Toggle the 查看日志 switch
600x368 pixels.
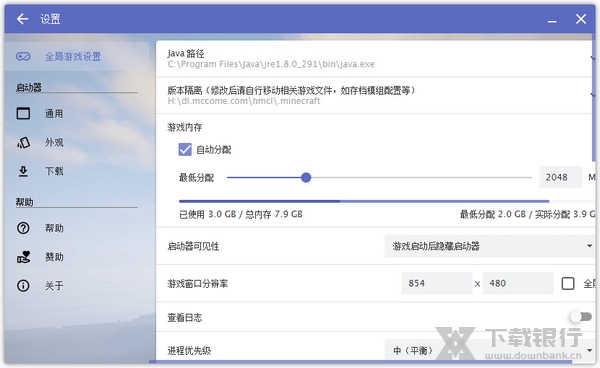(580, 317)
